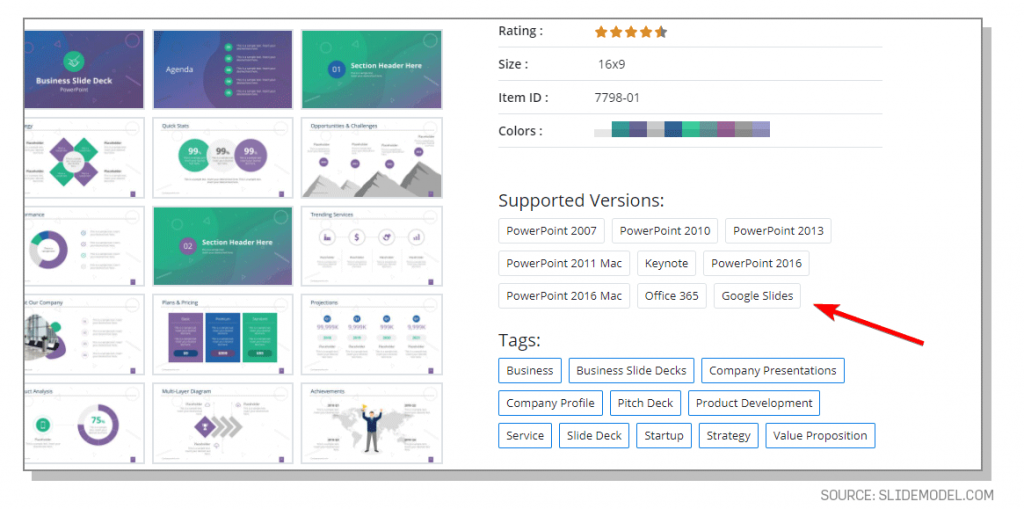Click the Product Development tag

pos(754,403)
